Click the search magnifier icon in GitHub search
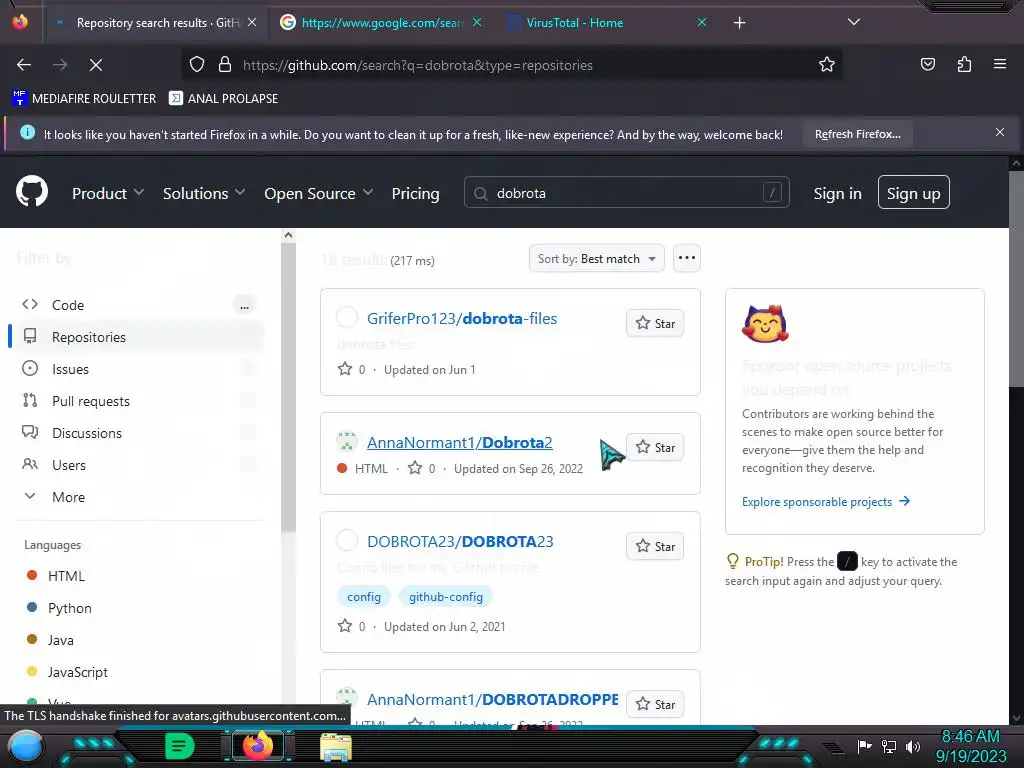The width and height of the screenshot is (1024, 768). pos(481,193)
